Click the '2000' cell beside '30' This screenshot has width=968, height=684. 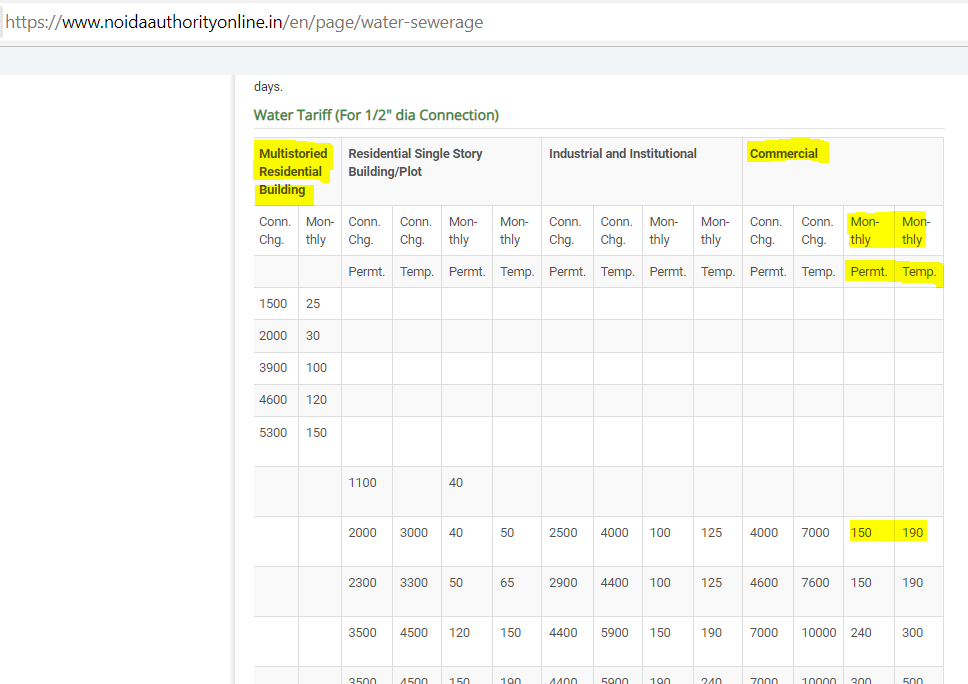[276, 336]
